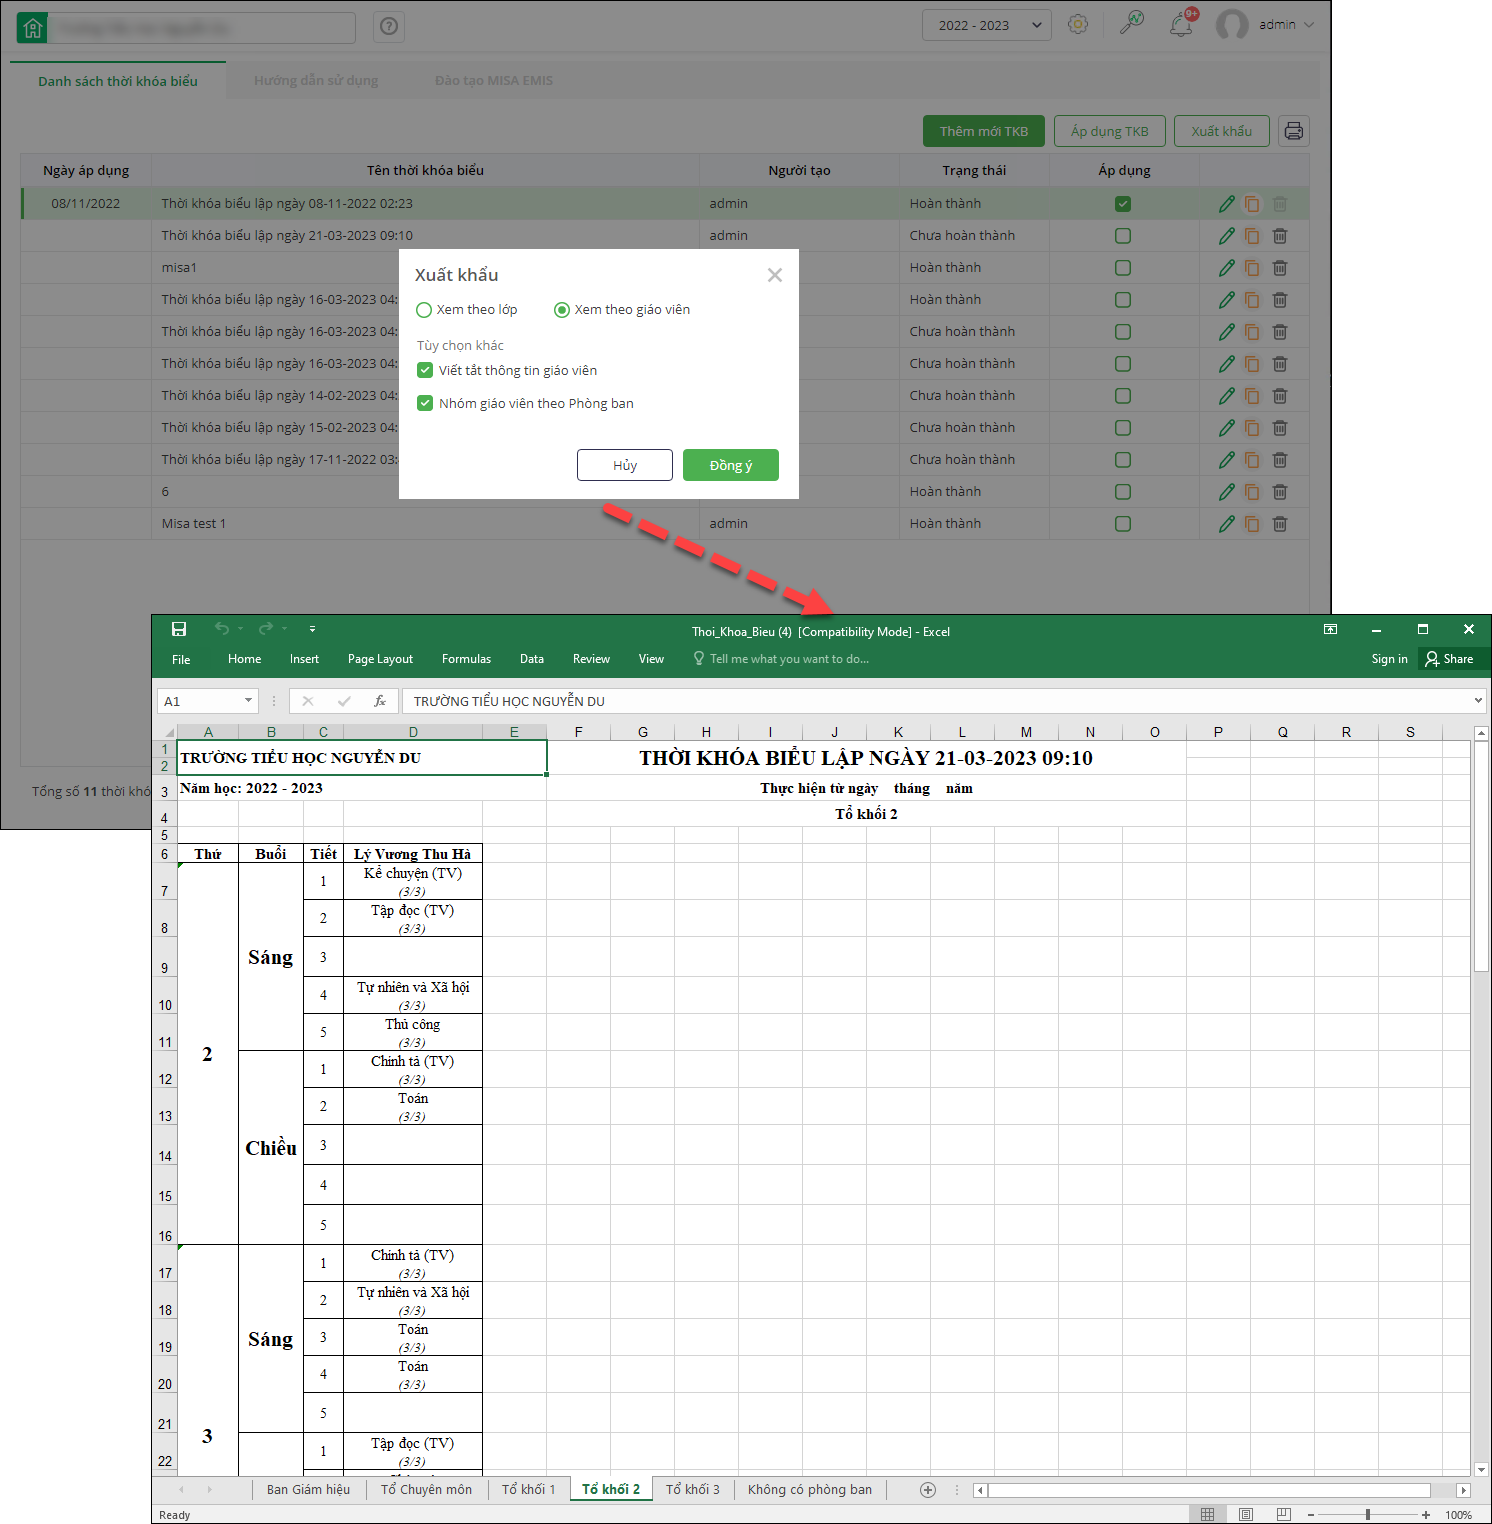Click the Undo arrow in Excel
This screenshot has width=1492, height=1524.
[222, 629]
